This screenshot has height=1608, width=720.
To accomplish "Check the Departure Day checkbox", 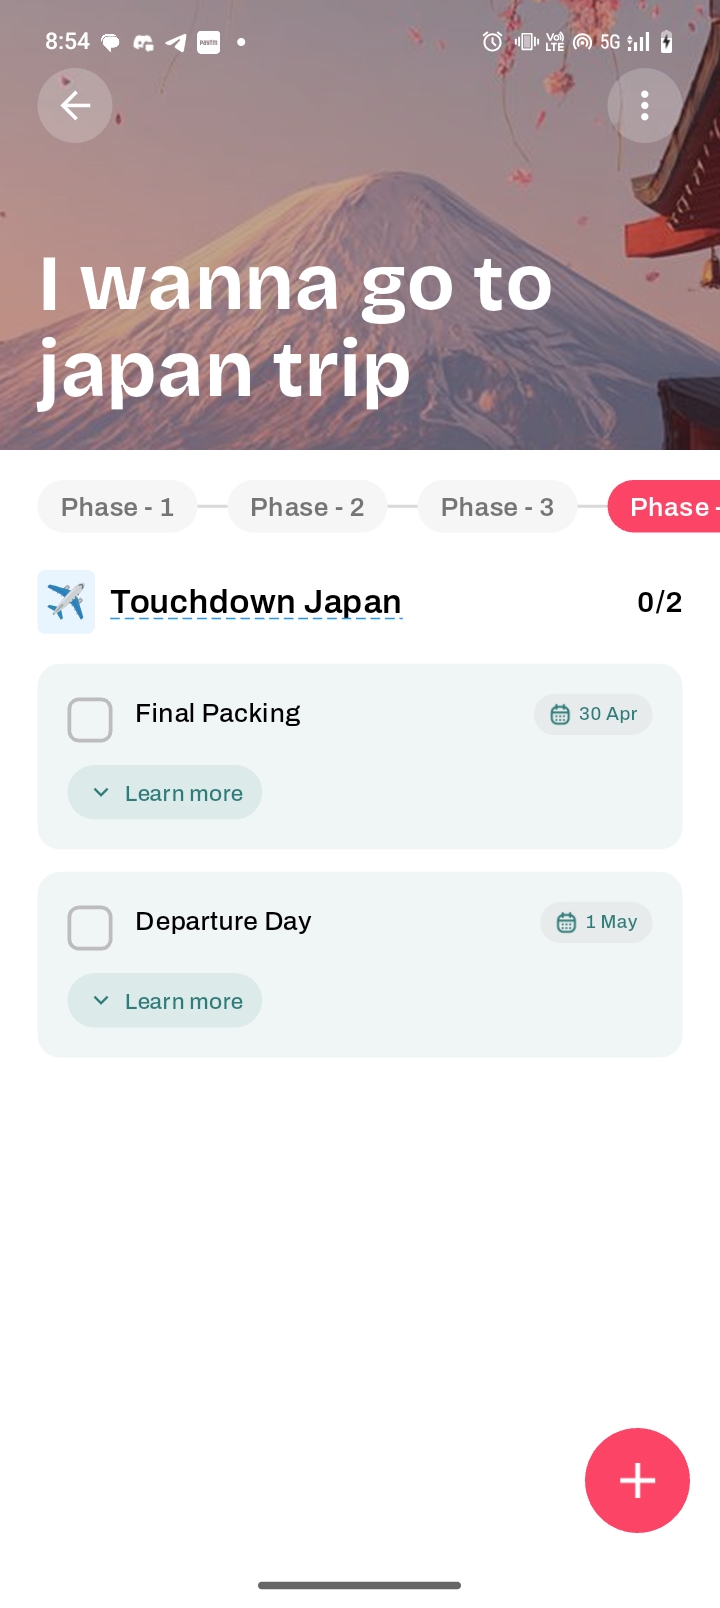I will coord(90,928).
